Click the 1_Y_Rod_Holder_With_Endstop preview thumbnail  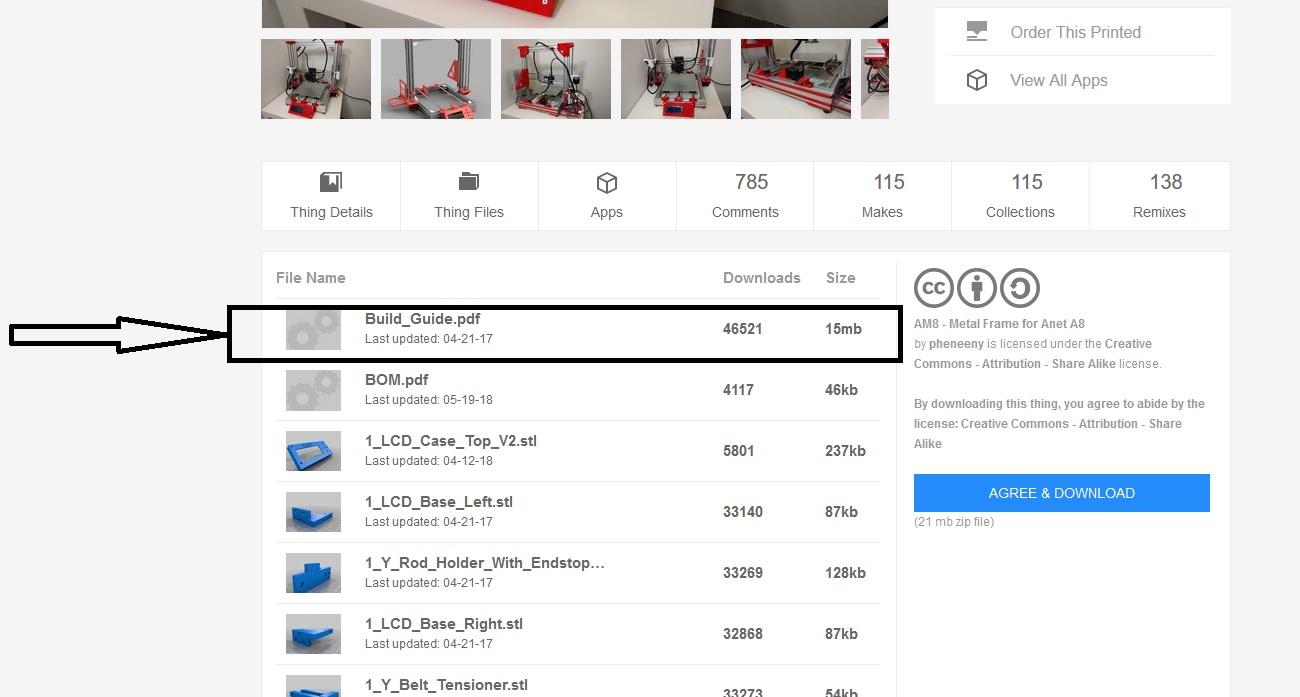click(x=313, y=573)
